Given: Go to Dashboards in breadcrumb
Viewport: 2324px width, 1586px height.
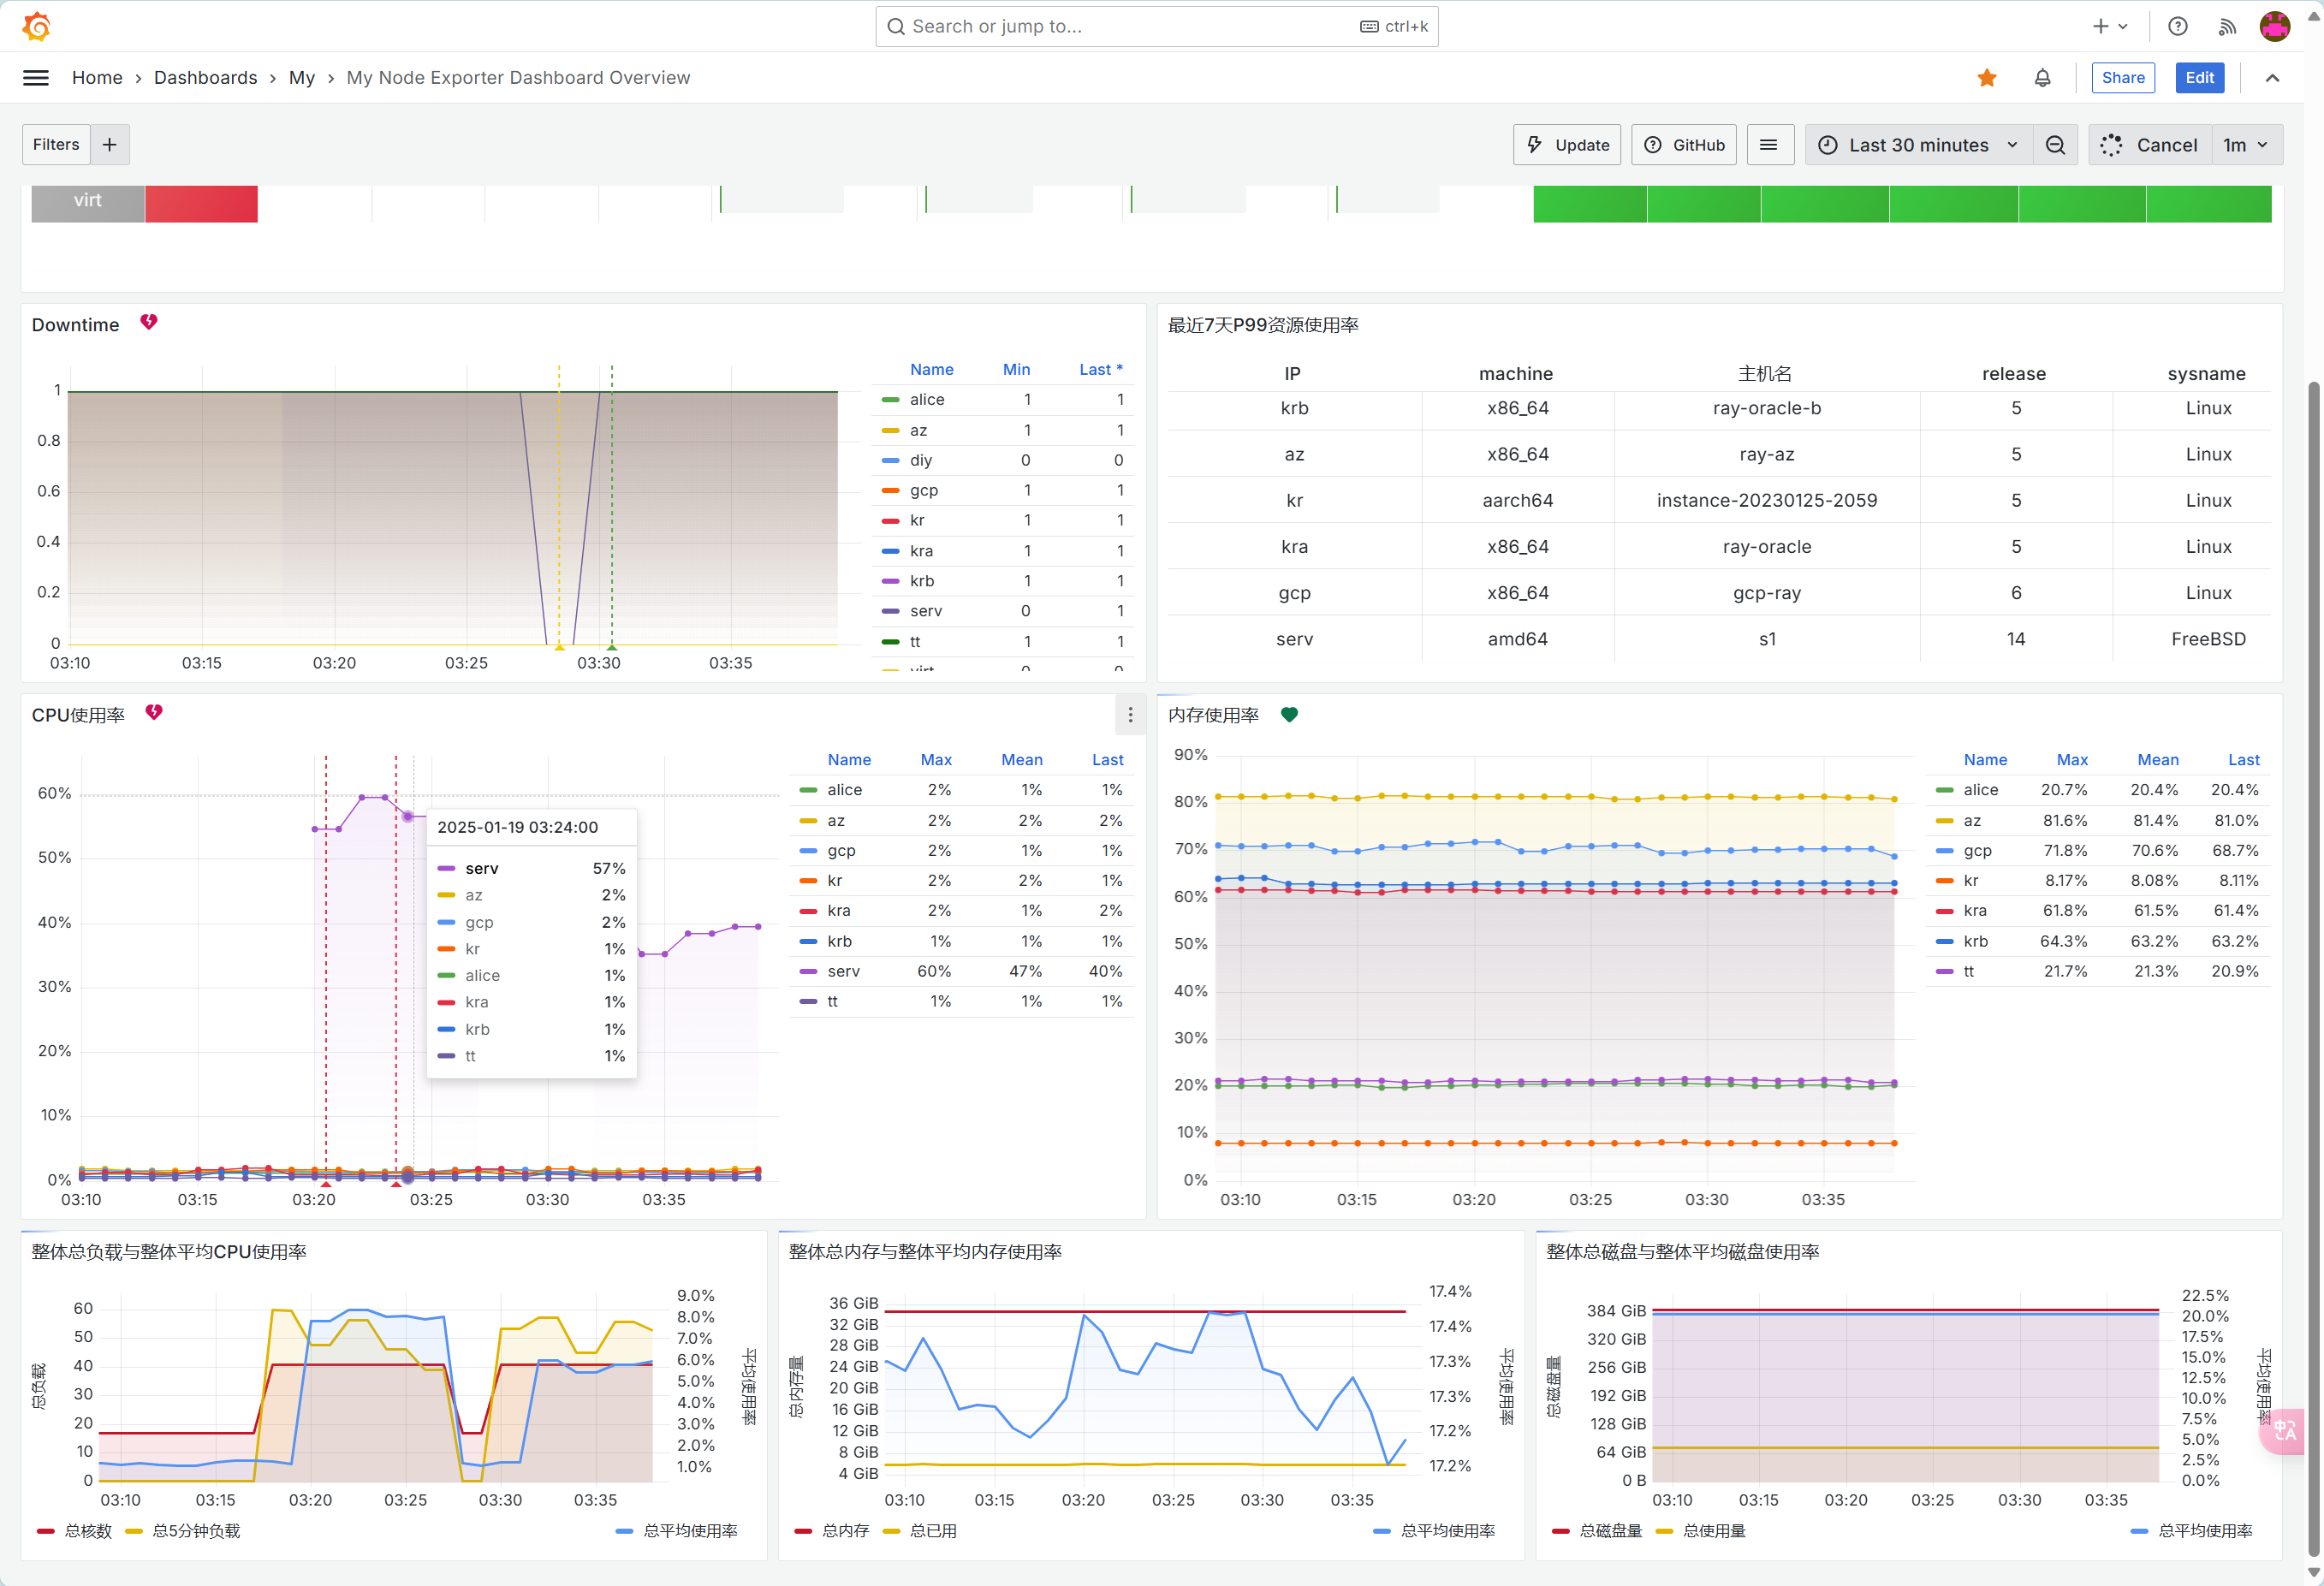Looking at the screenshot, I should click(205, 78).
